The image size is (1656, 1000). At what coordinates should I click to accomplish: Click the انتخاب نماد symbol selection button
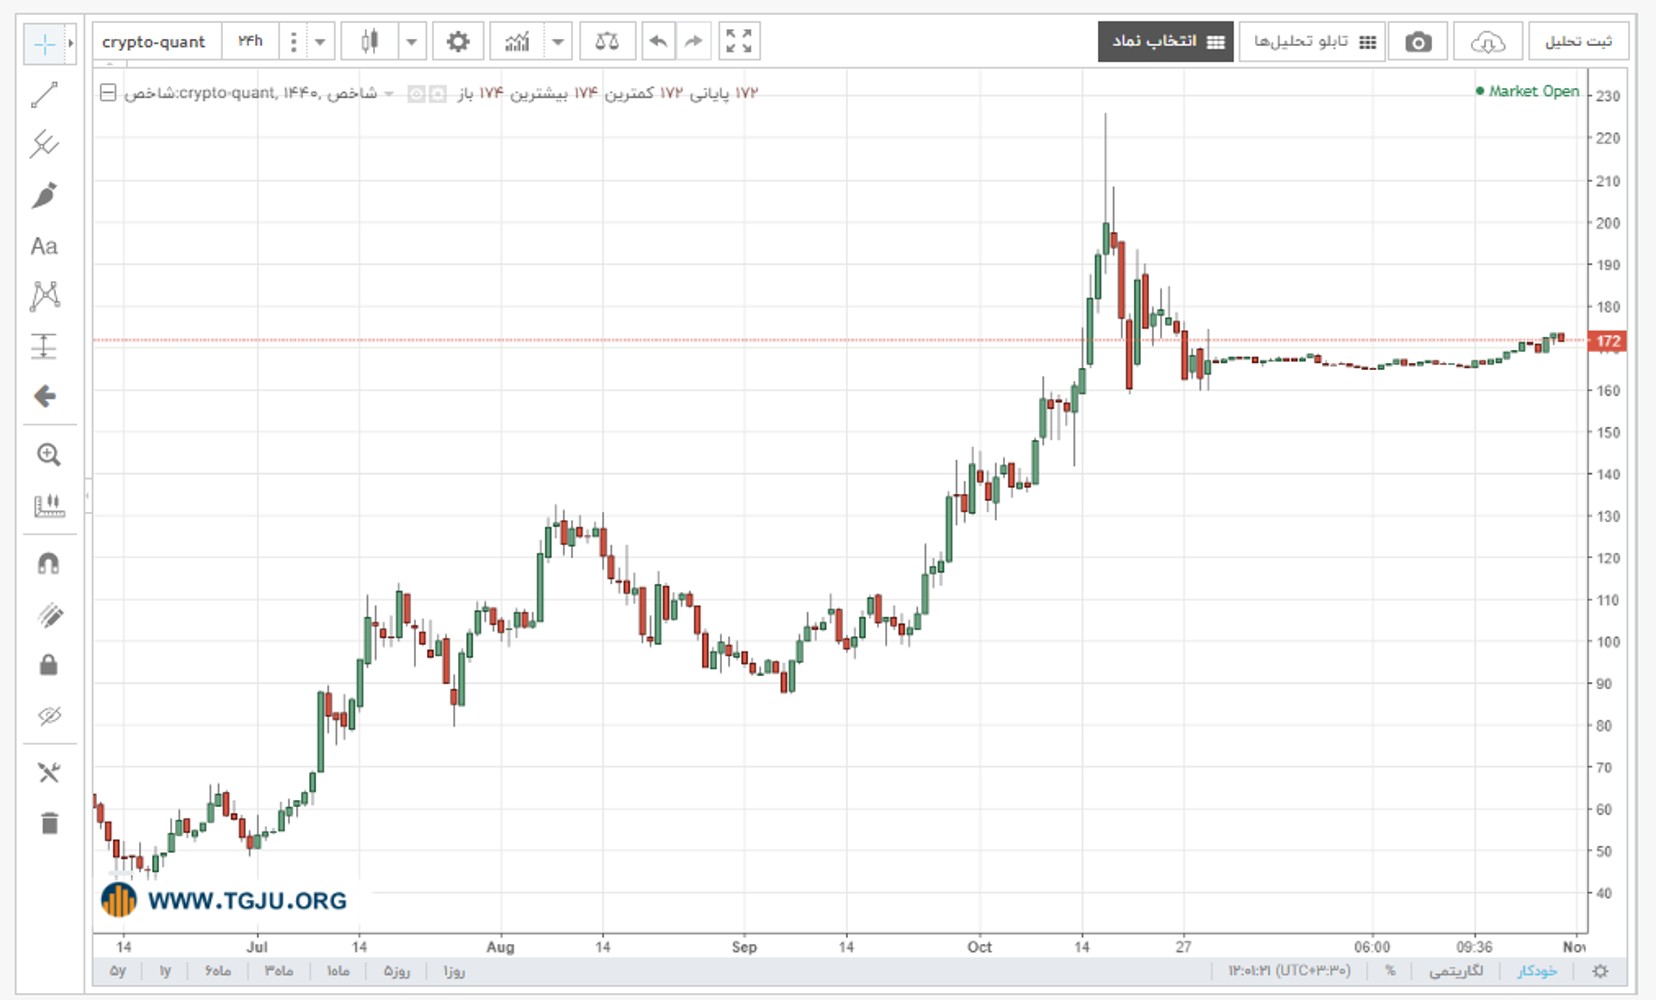click(x=1166, y=42)
